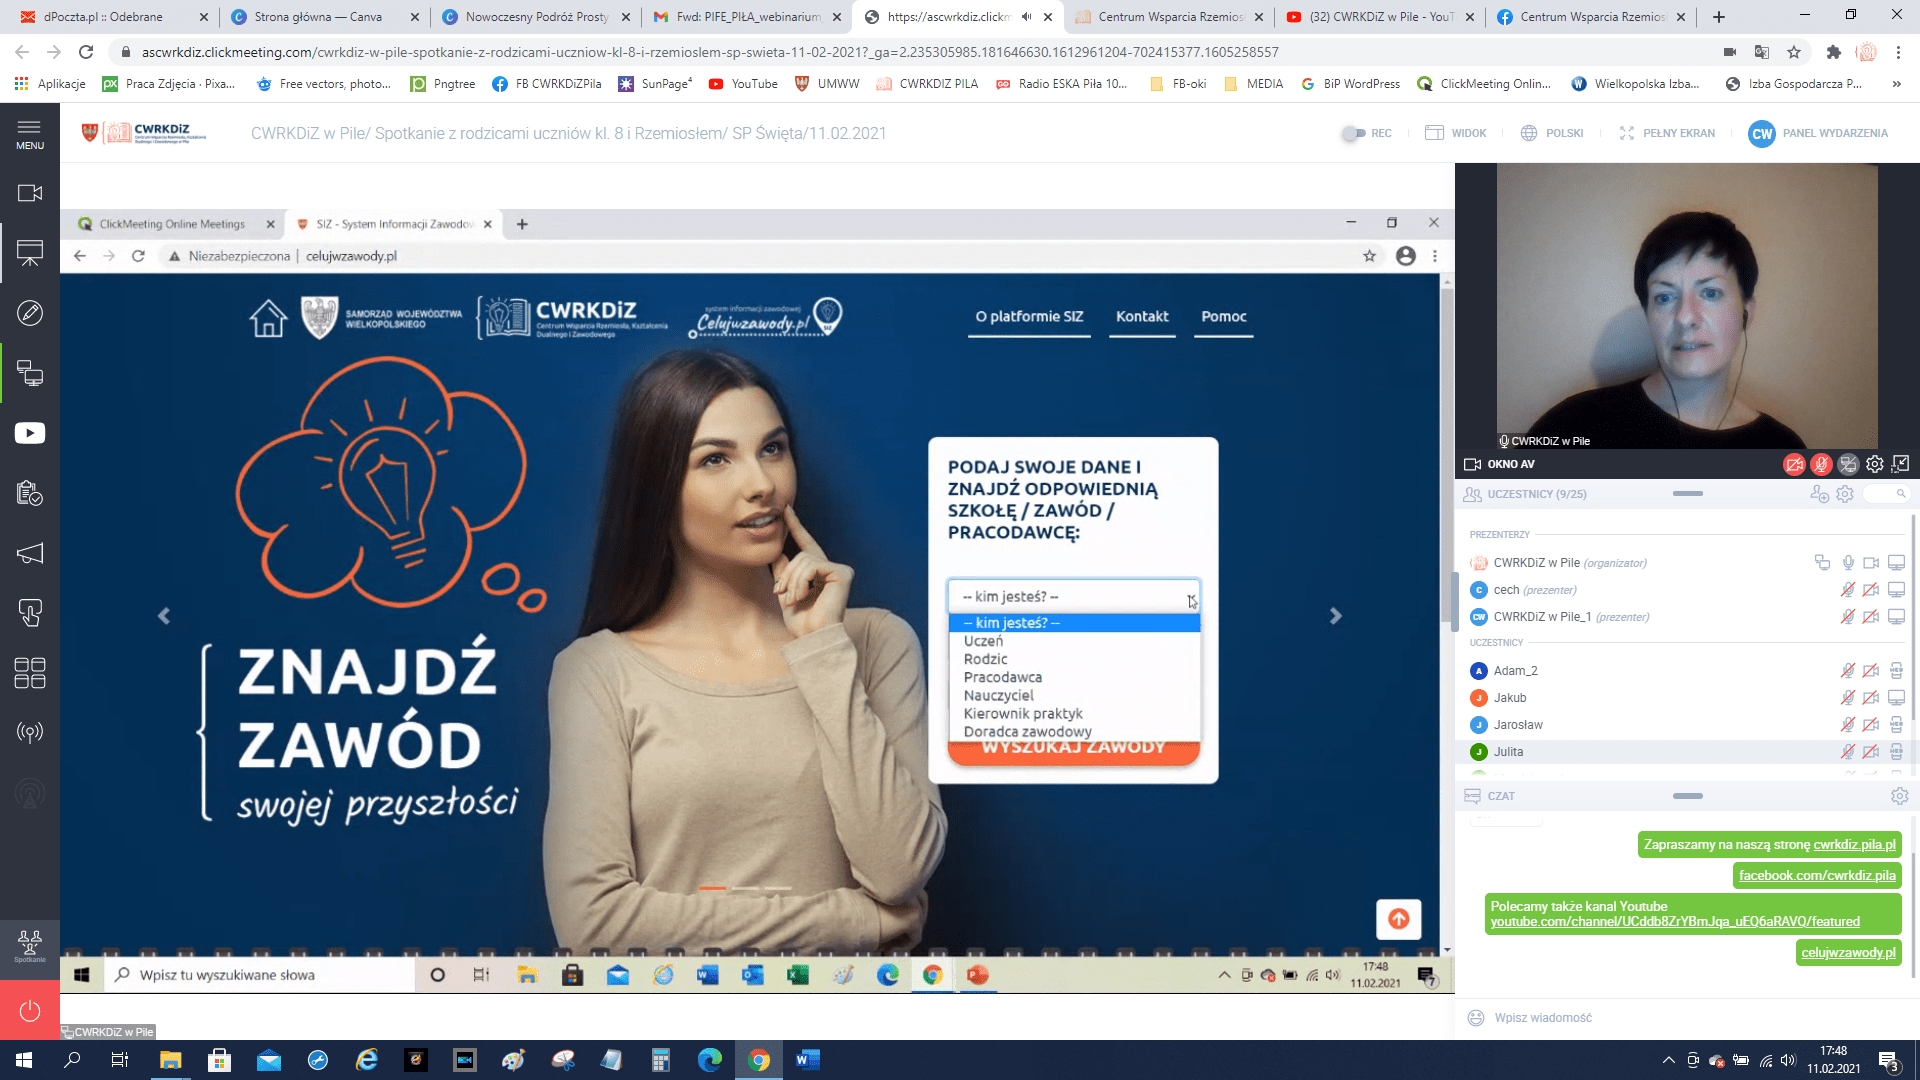Open the POLSKI language selector
This screenshot has width=1920, height=1080.
[x=1552, y=133]
